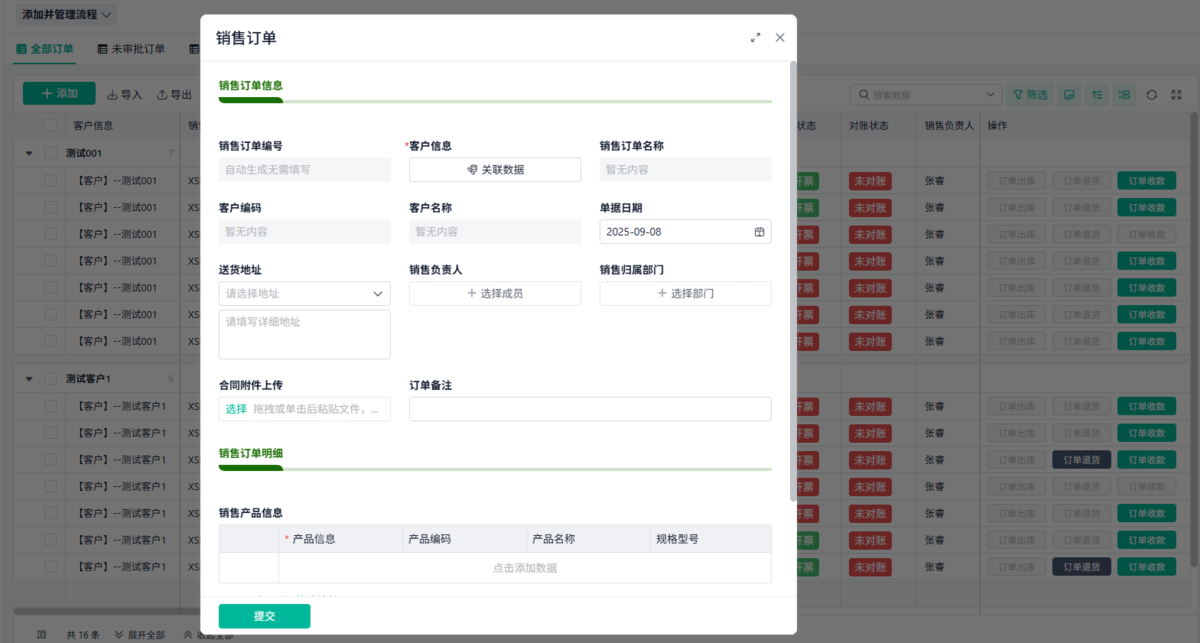Open the calendar icon in 单据日期

[759, 232]
